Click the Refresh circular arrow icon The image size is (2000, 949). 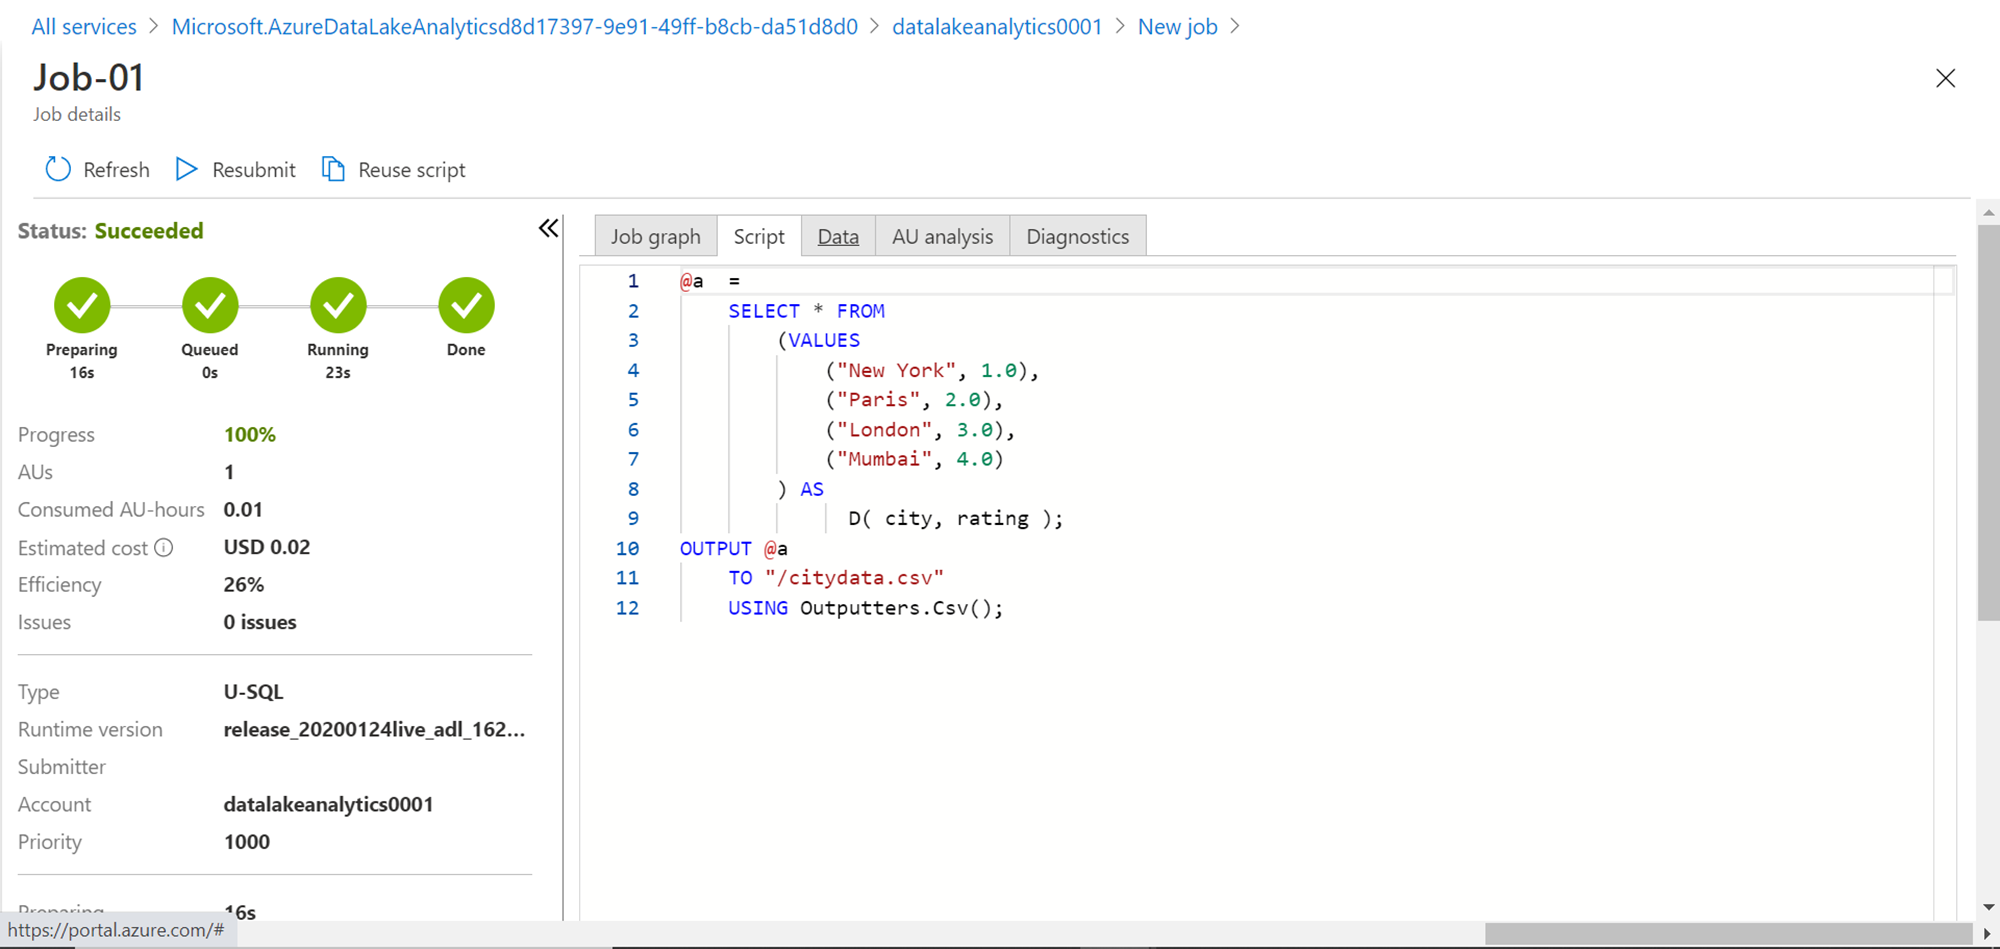coord(58,169)
